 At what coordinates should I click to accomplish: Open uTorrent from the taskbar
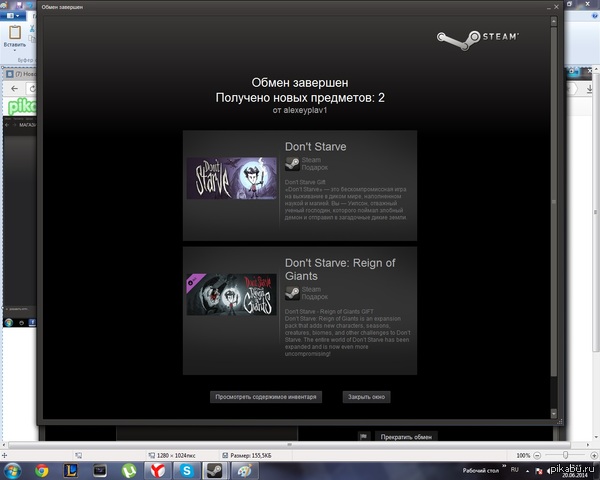[129, 470]
